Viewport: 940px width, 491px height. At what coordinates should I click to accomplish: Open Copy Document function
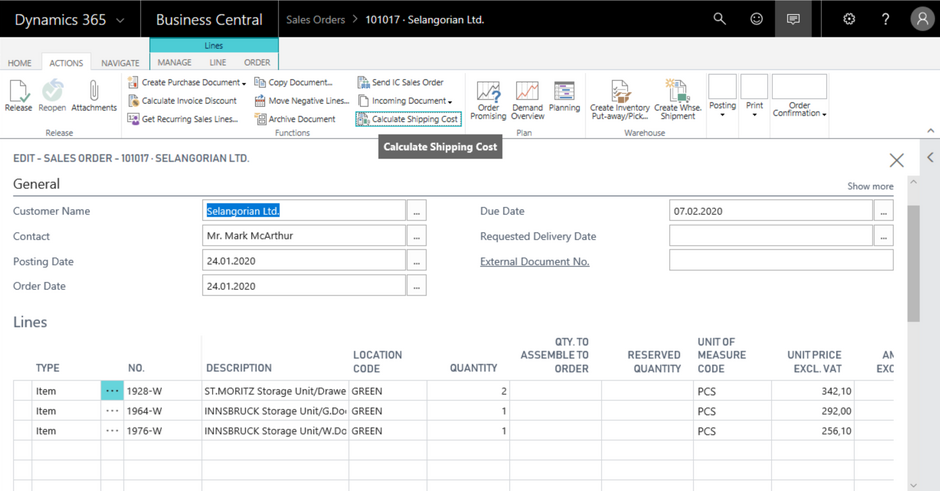coord(293,83)
